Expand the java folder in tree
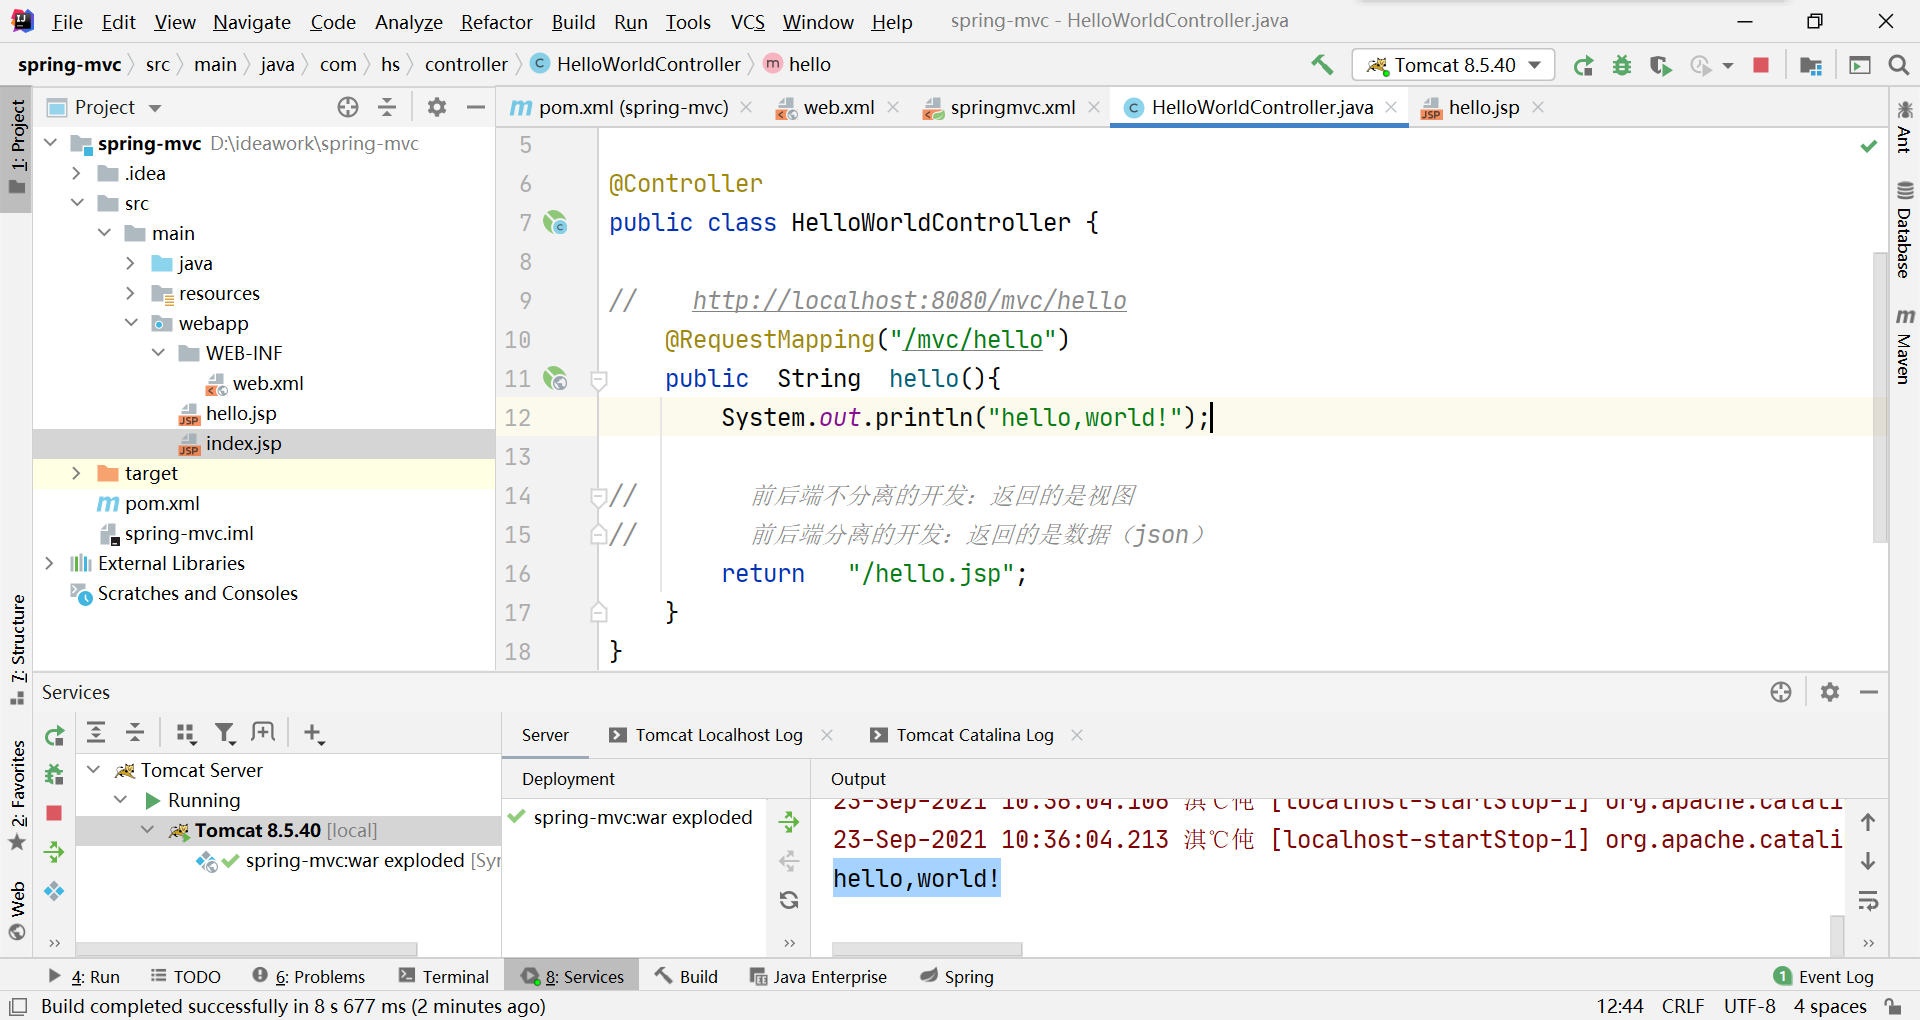This screenshot has height=1020, width=1920. tap(131, 263)
